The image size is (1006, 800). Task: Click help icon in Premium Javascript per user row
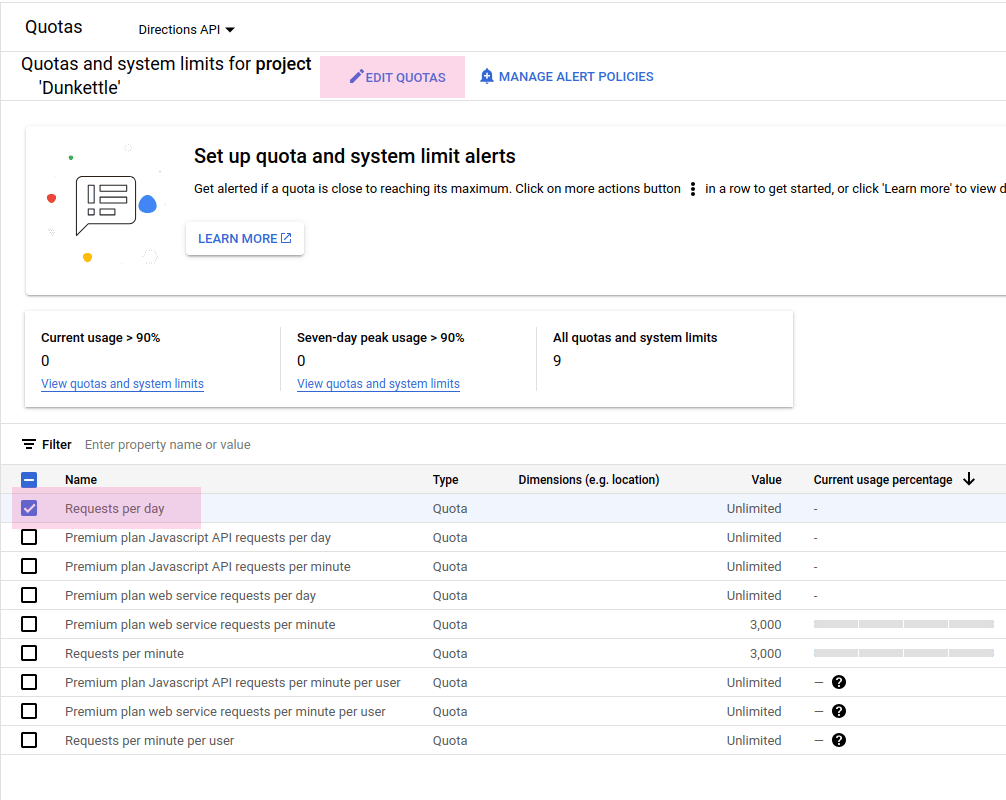click(839, 683)
